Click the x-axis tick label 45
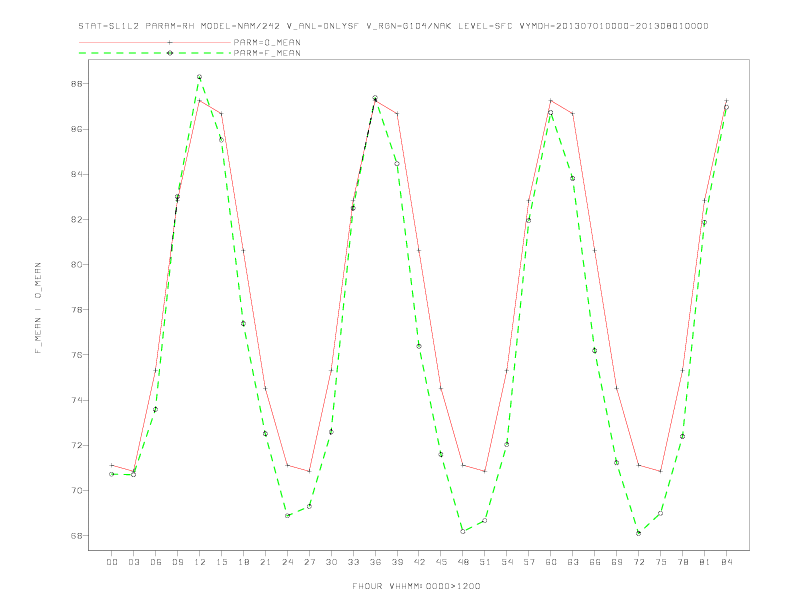 tap(441, 562)
